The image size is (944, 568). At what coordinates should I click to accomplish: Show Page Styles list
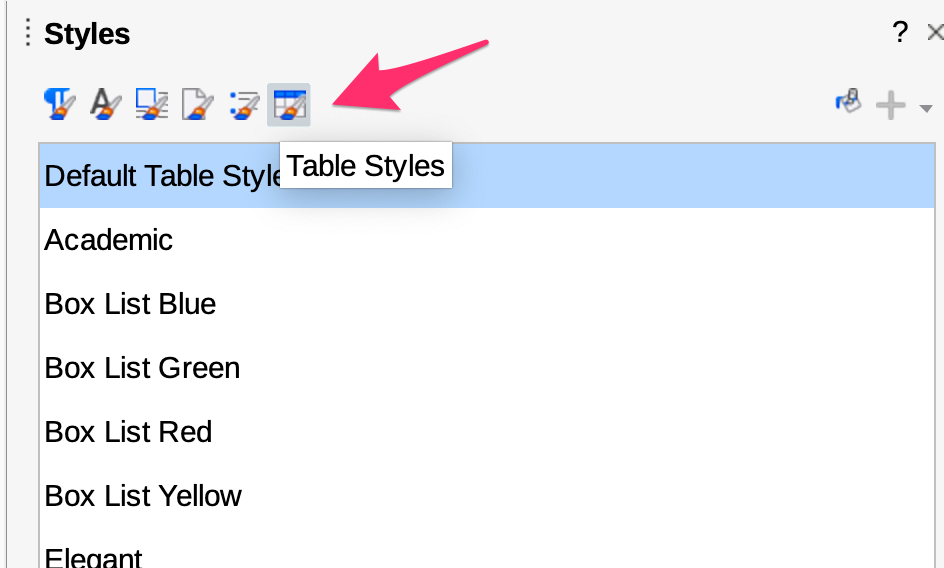point(197,103)
